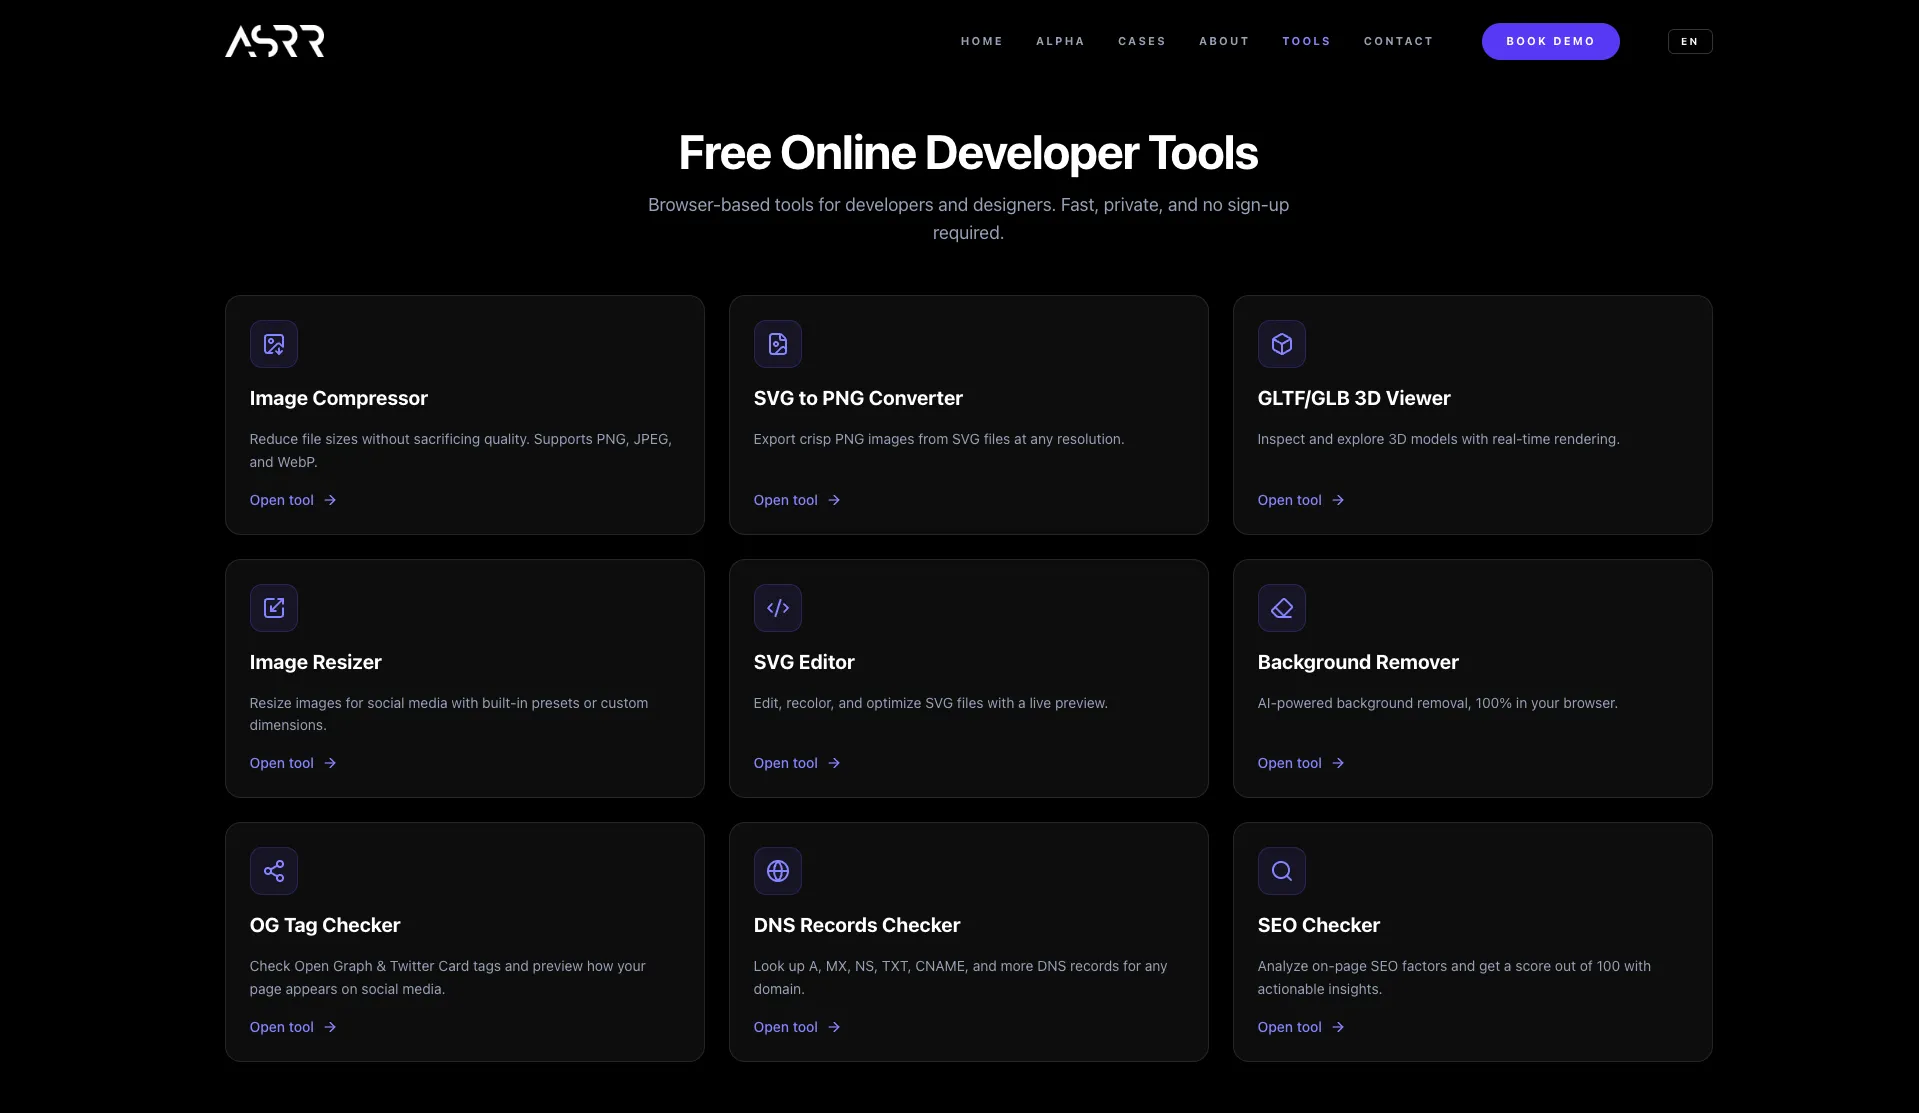Click arrow beside SVG Editor's Open tool
The width and height of the screenshot is (1919, 1113).
pyautogui.click(x=834, y=763)
